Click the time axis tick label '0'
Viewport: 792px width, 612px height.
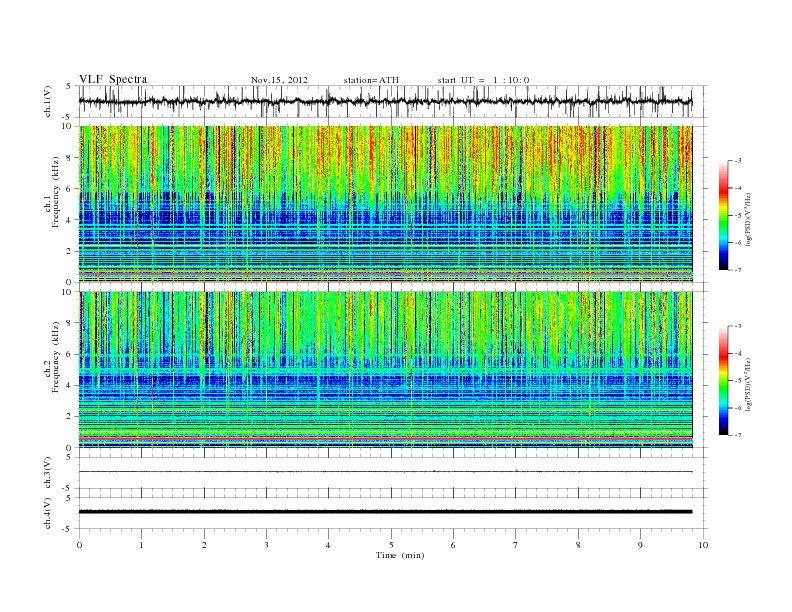tap(79, 545)
